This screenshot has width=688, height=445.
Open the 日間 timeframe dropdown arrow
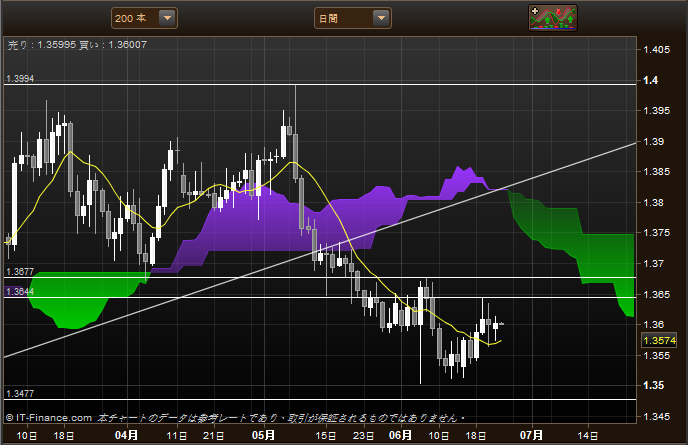click(x=381, y=18)
